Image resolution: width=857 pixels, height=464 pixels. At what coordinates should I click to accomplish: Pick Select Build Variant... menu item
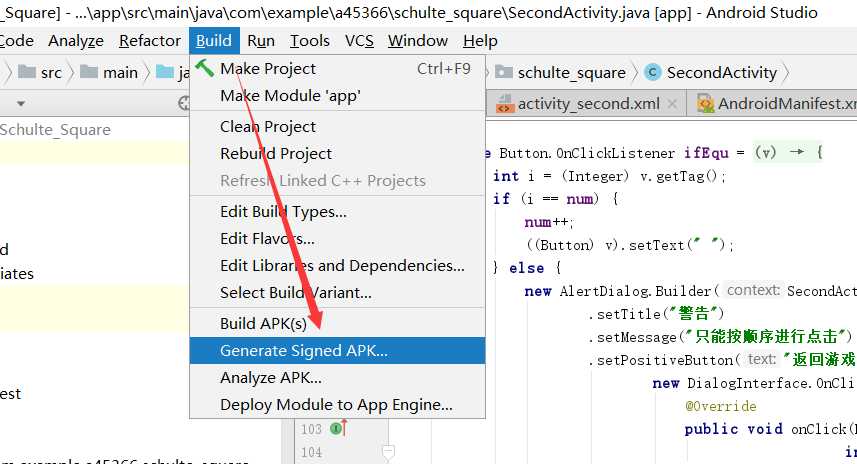click(x=296, y=293)
